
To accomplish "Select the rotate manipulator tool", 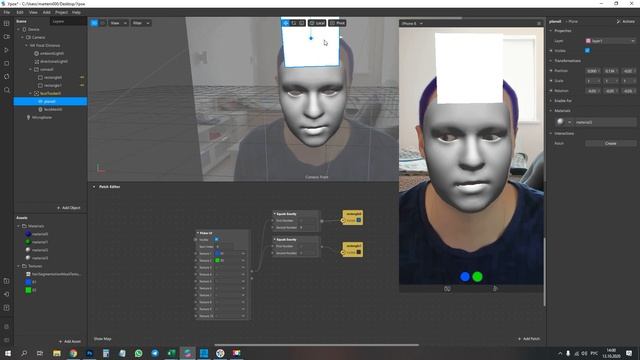I will (x=294, y=23).
